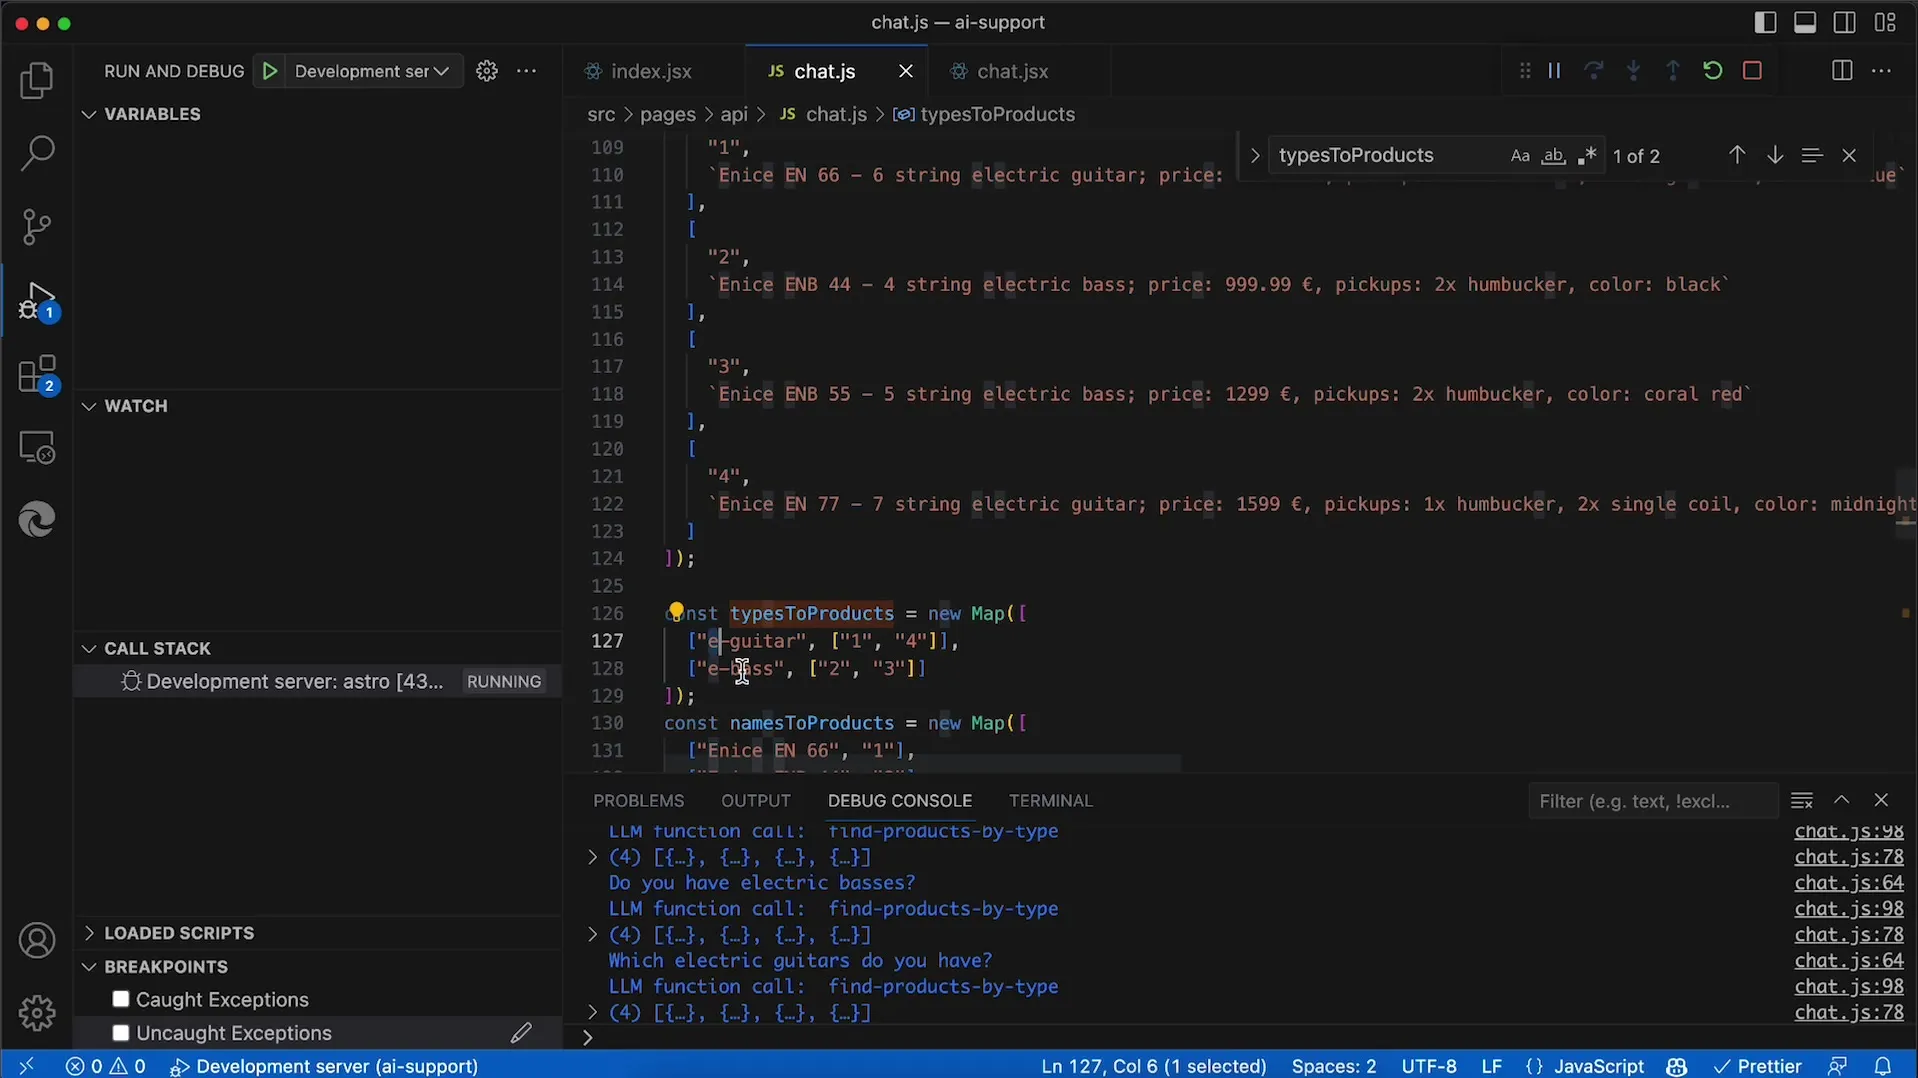Close the find widget
Image resolution: width=1918 pixels, height=1078 pixels.
coord(1849,155)
